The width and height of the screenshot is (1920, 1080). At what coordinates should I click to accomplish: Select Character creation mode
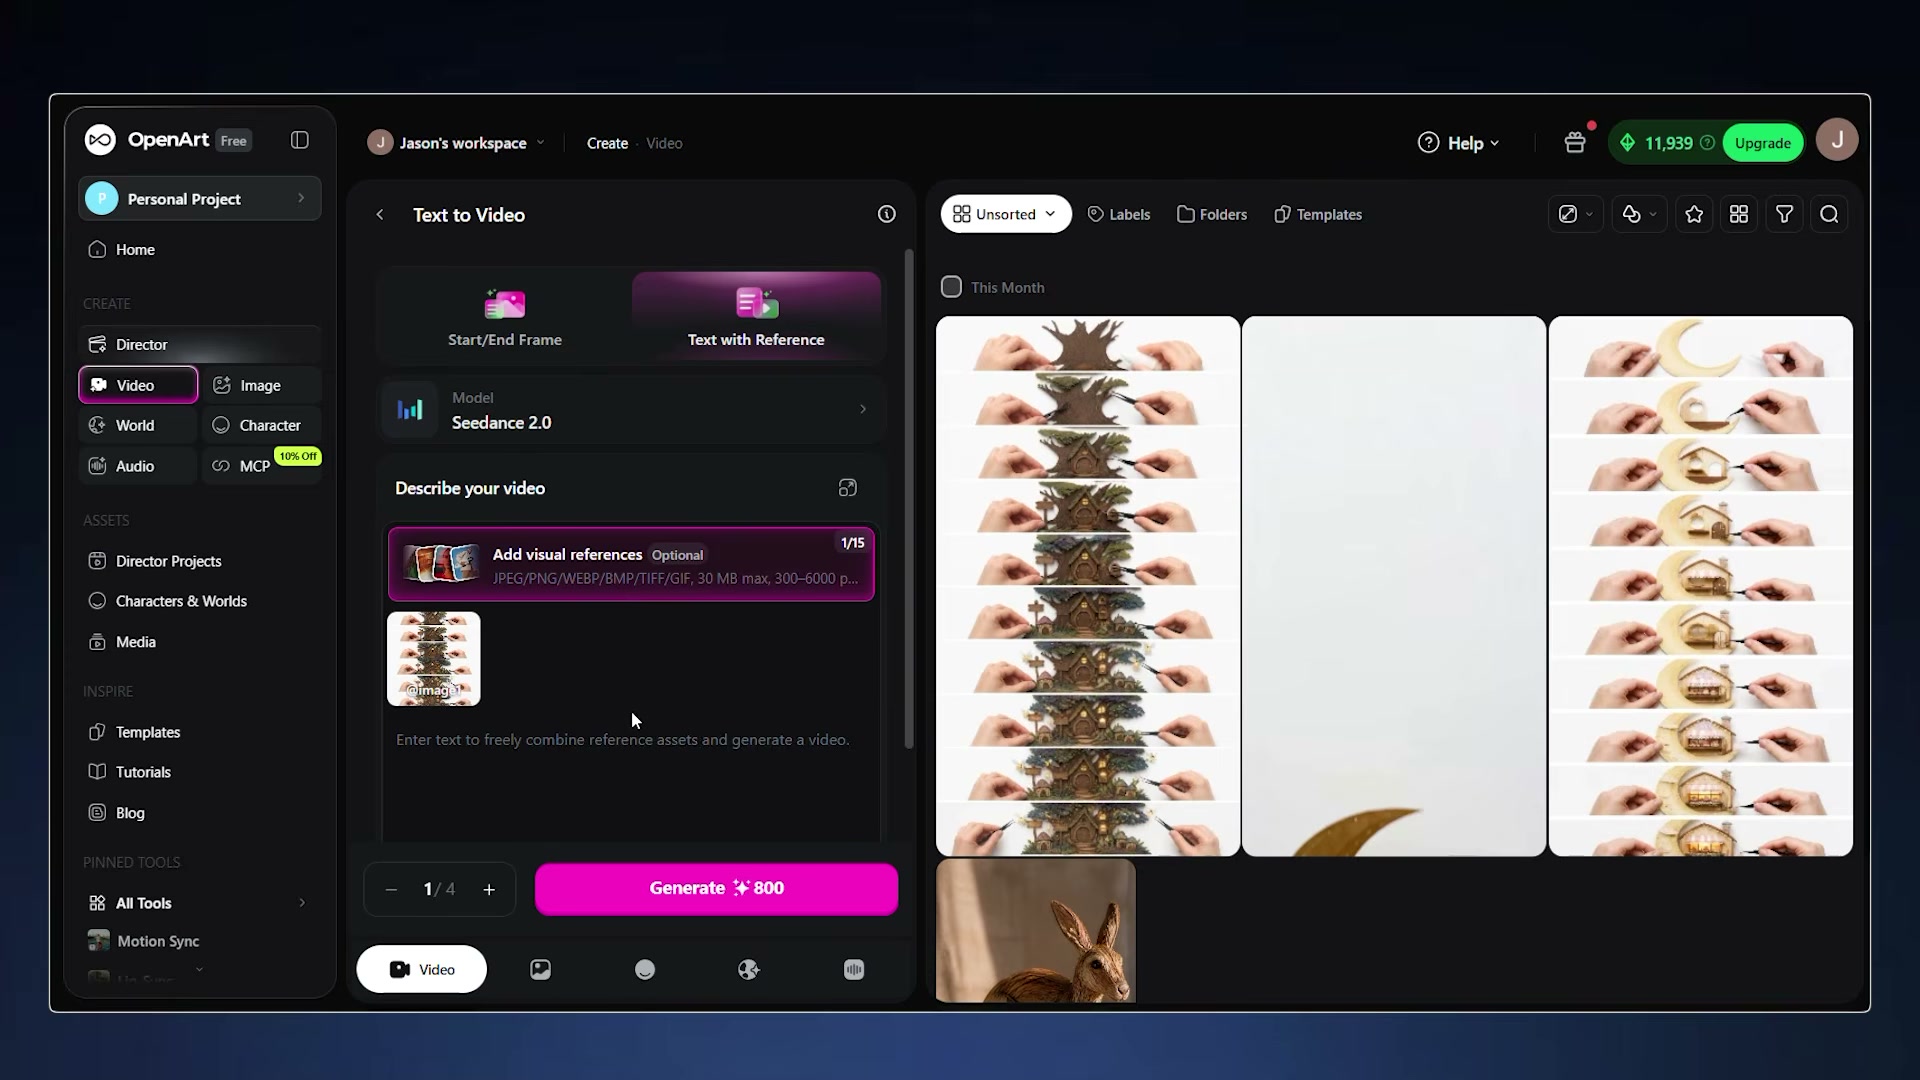tap(262, 425)
